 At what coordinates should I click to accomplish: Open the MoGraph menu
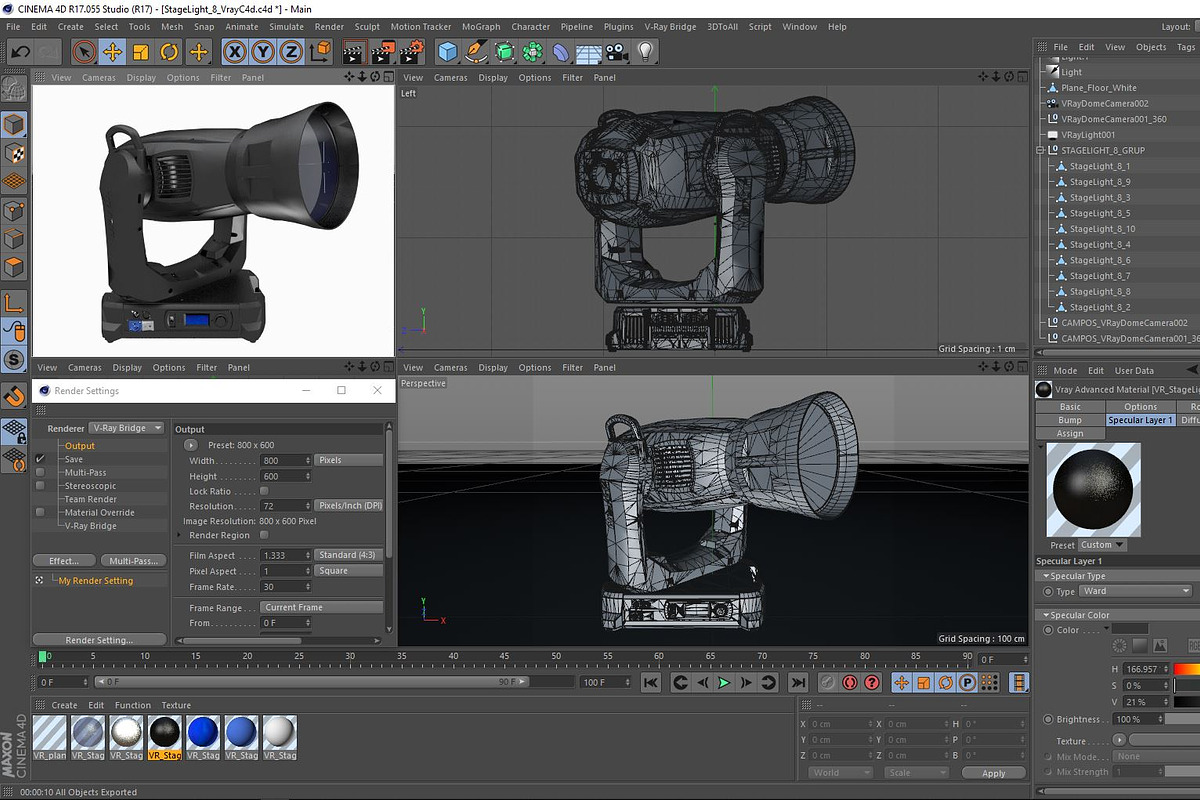[481, 27]
